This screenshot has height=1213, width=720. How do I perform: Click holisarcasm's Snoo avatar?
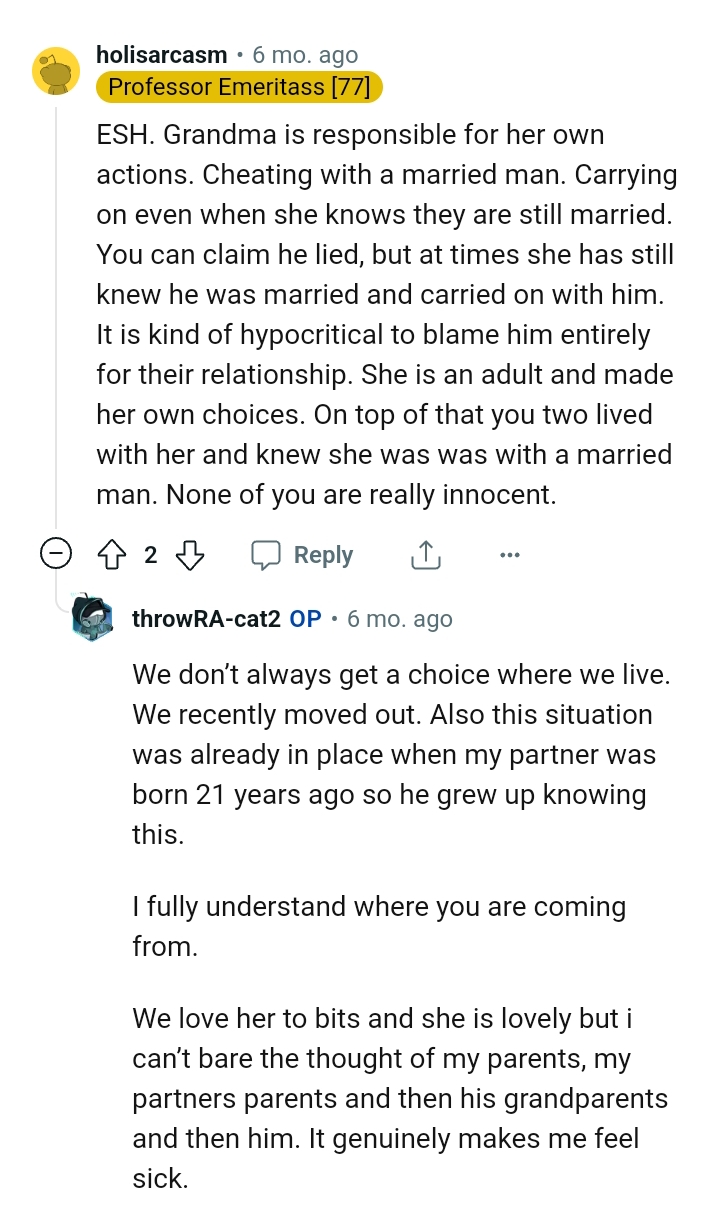(57, 71)
